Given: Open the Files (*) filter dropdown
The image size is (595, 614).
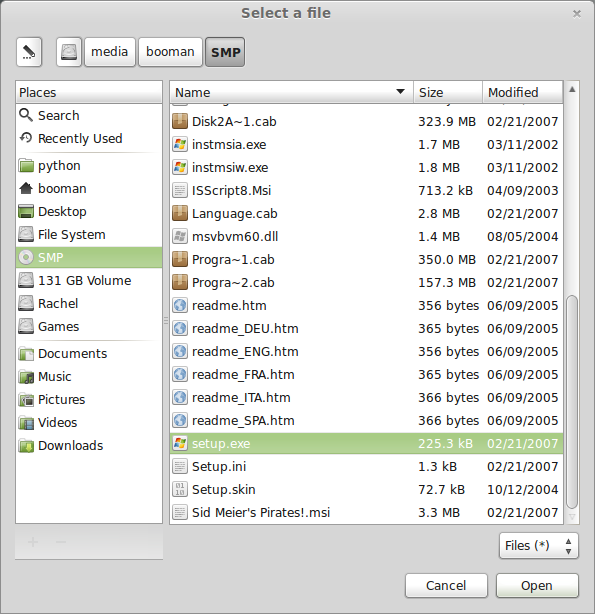Looking at the screenshot, I should pos(539,545).
